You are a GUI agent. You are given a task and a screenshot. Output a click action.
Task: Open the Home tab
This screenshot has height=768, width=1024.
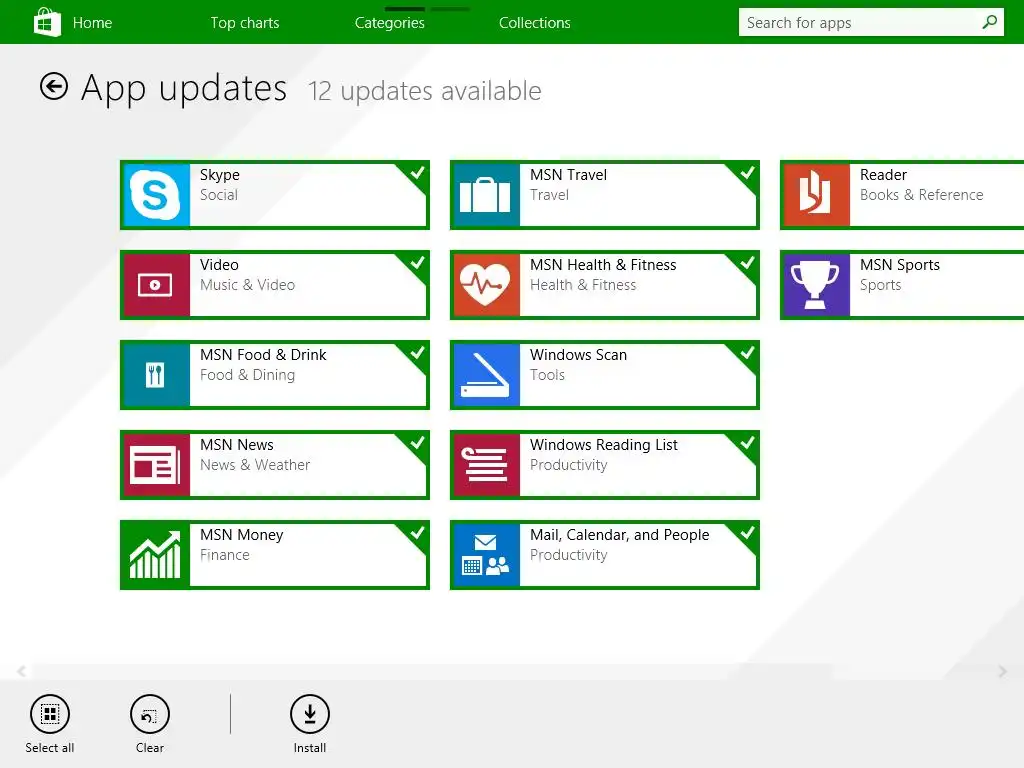(x=92, y=23)
